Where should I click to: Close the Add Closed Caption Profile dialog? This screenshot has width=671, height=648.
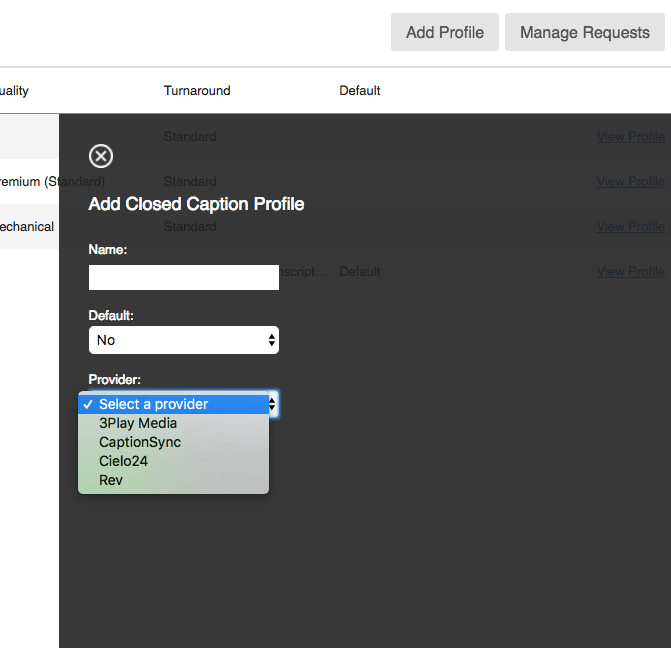[x=101, y=156]
